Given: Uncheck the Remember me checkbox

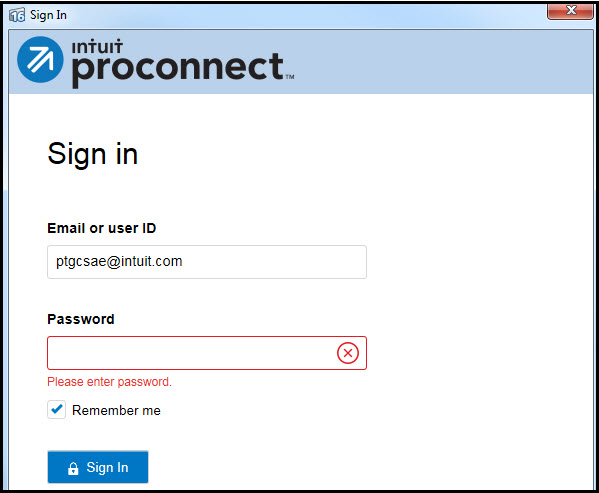Looking at the screenshot, I should click(x=57, y=410).
